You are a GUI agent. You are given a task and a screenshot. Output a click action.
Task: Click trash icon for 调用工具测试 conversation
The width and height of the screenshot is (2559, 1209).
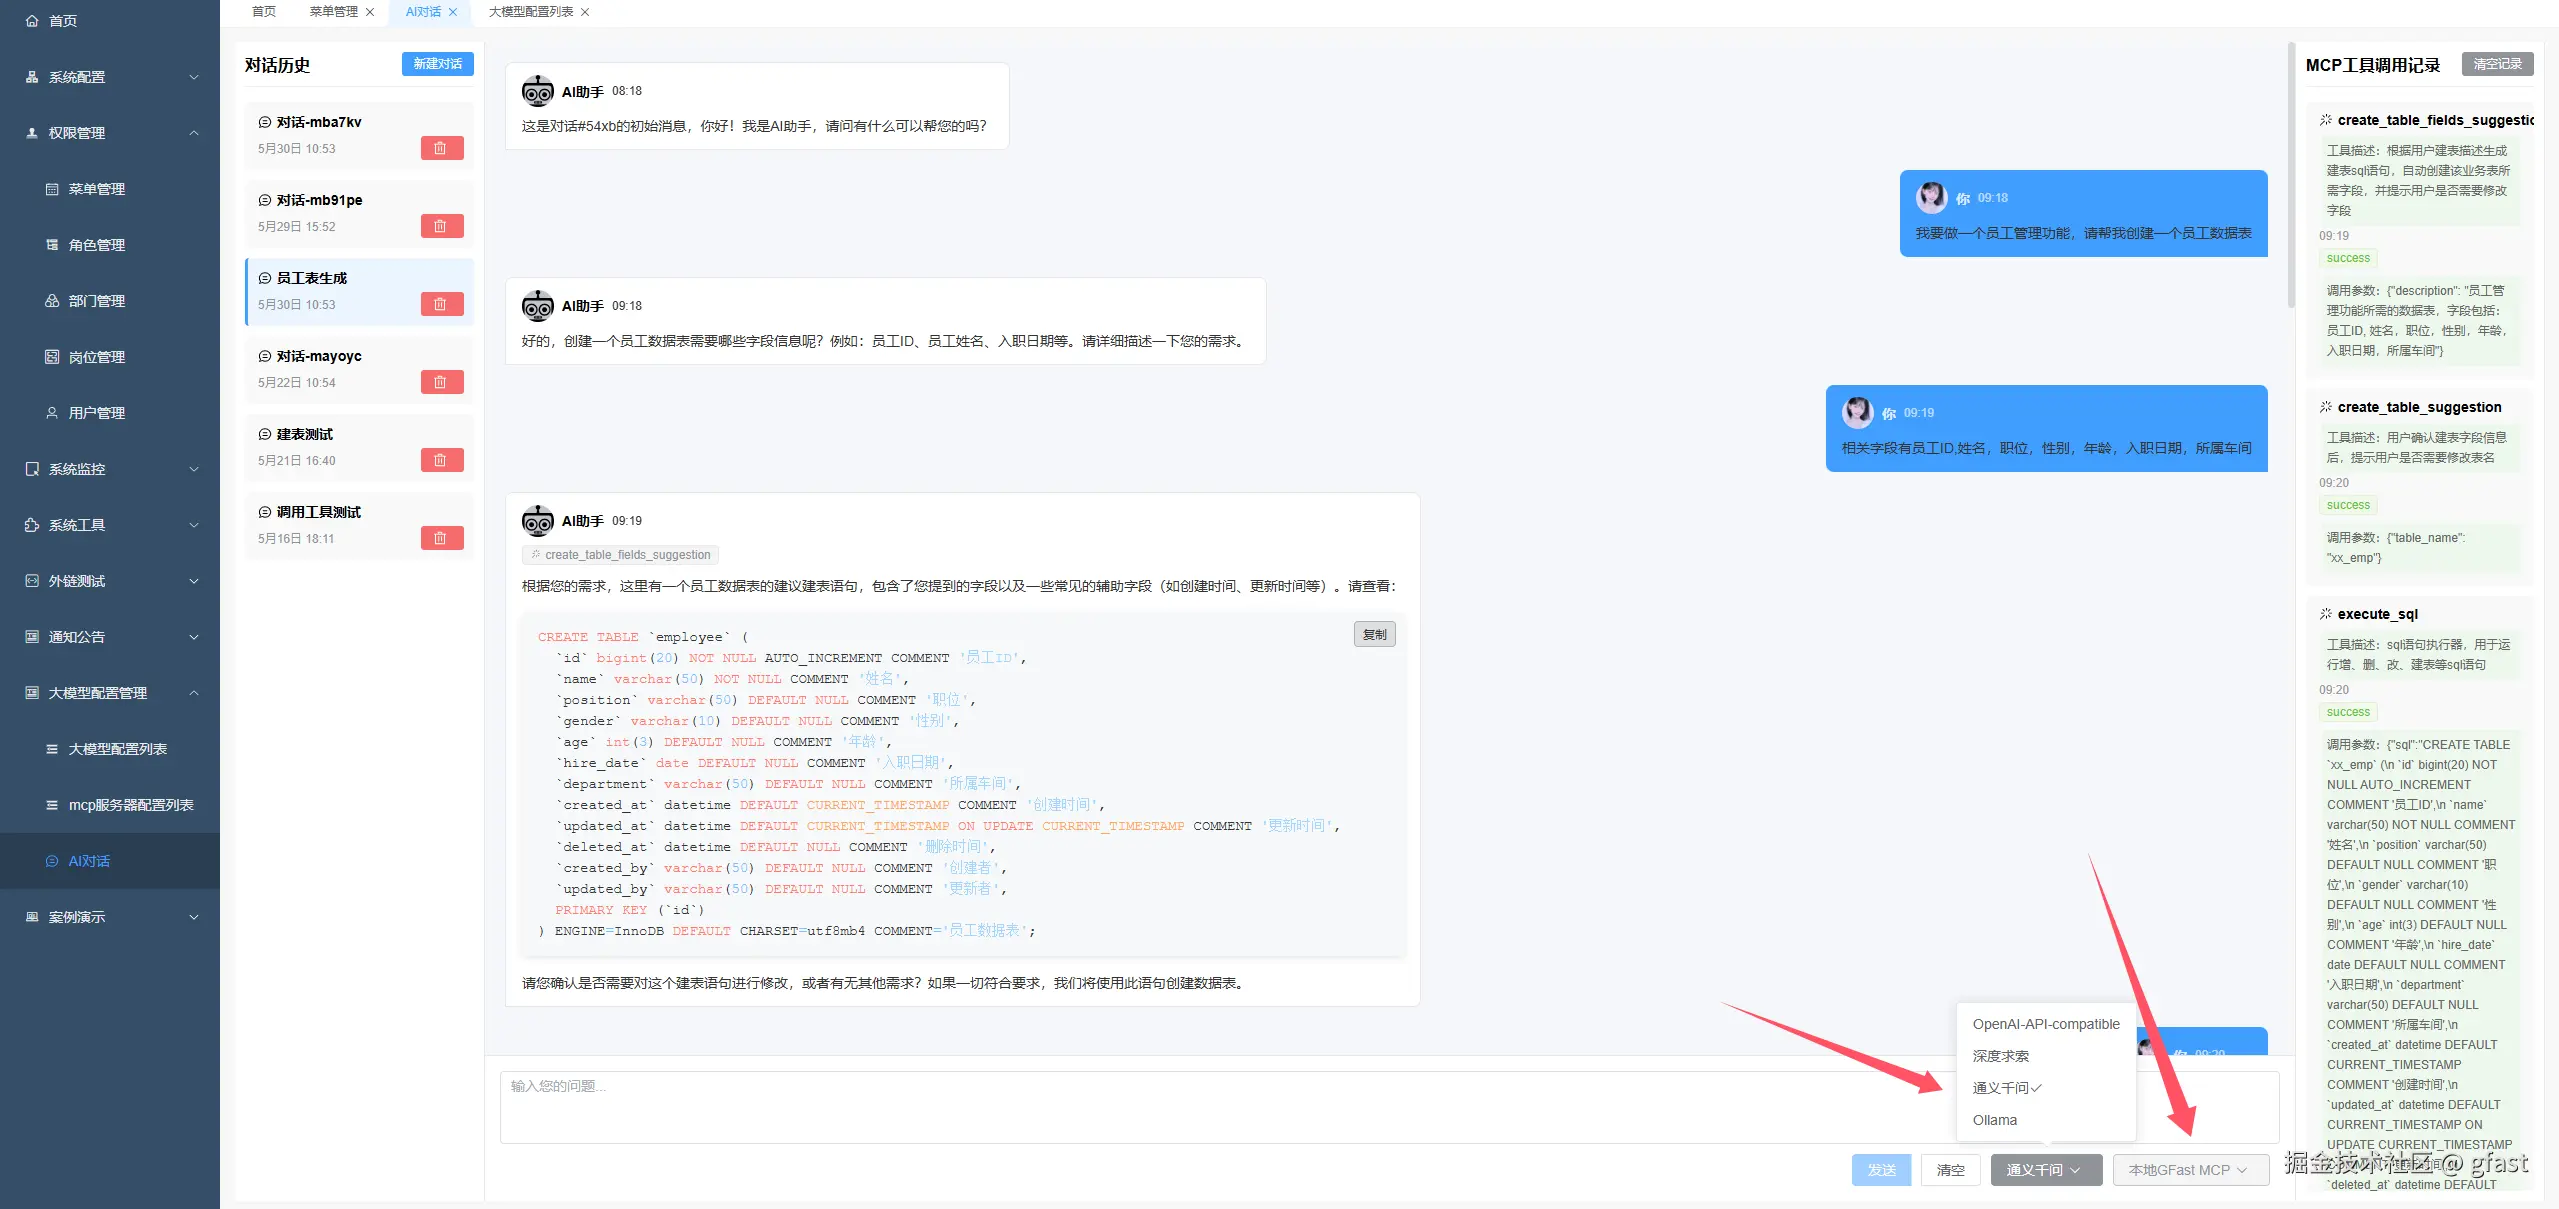pyautogui.click(x=441, y=538)
